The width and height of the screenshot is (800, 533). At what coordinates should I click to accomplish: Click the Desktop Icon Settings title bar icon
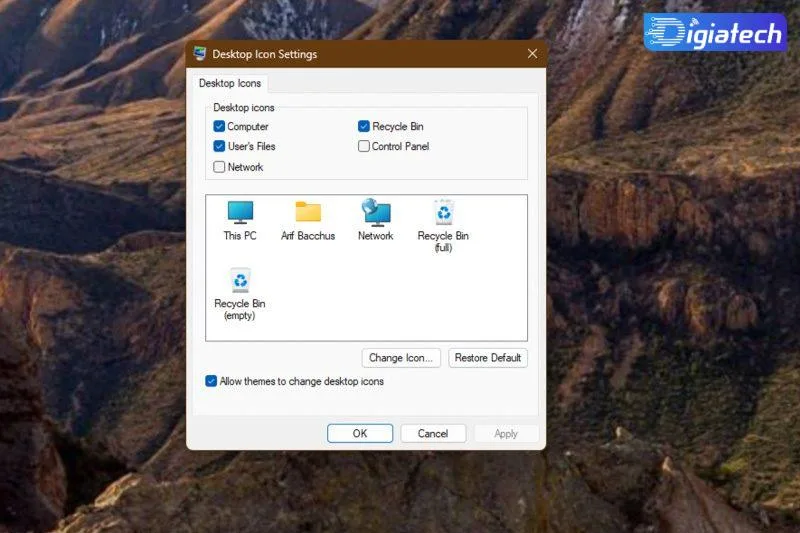click(199, 54)
